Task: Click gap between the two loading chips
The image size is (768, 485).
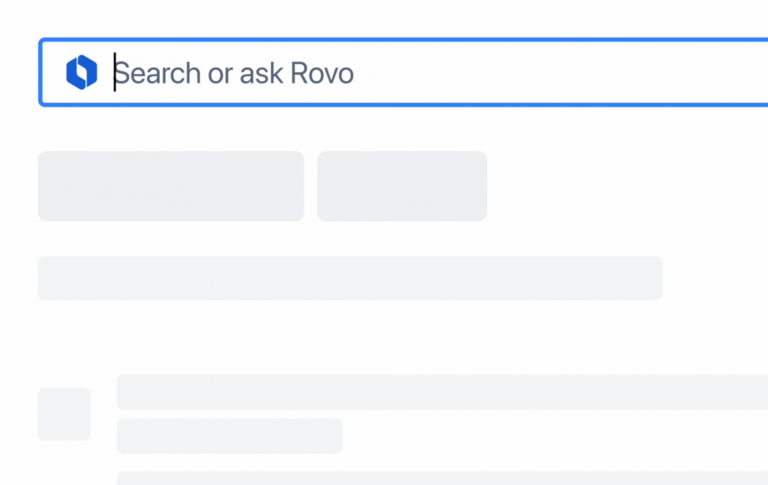Action: [x=311, y=186]
